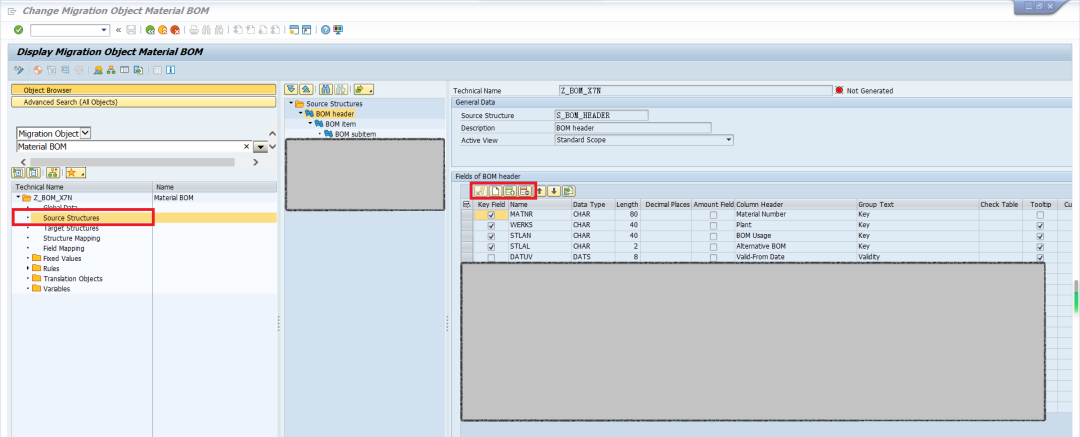Collapse the BOM header tree node
Screen dimensions: 1080x437
pos(301,114)
